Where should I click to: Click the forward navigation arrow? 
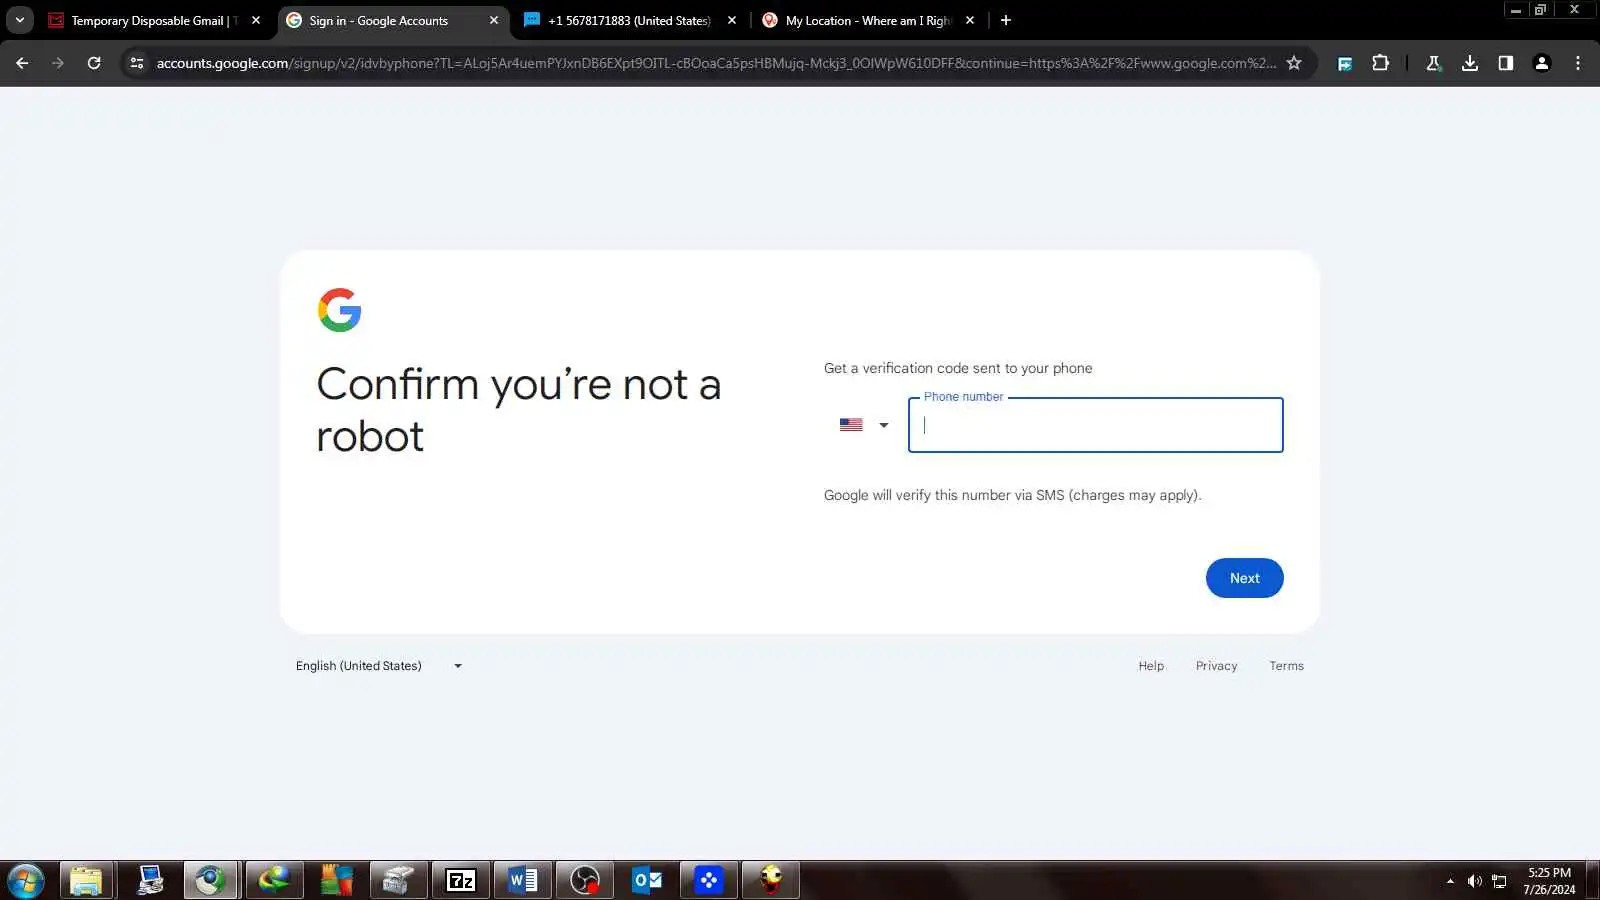tap(58, 63)
